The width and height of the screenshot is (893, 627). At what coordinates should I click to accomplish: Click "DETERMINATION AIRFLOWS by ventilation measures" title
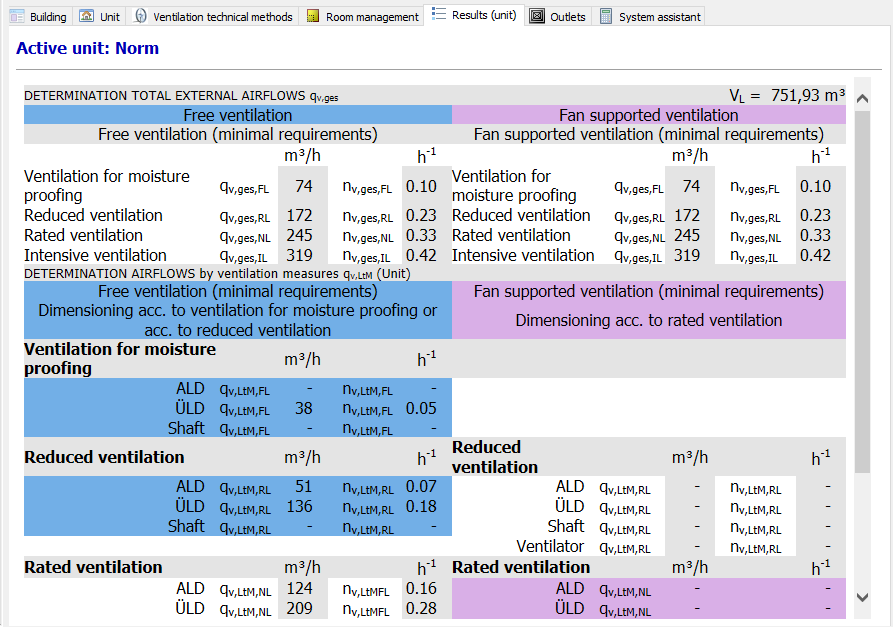click(x=217, y=274)
